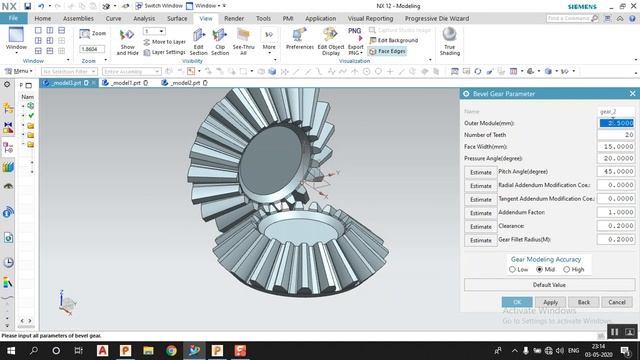The width and height of the screenshot is (640, 360).
Task: Open File Explorer from taskbar
Action: point(148,351)
